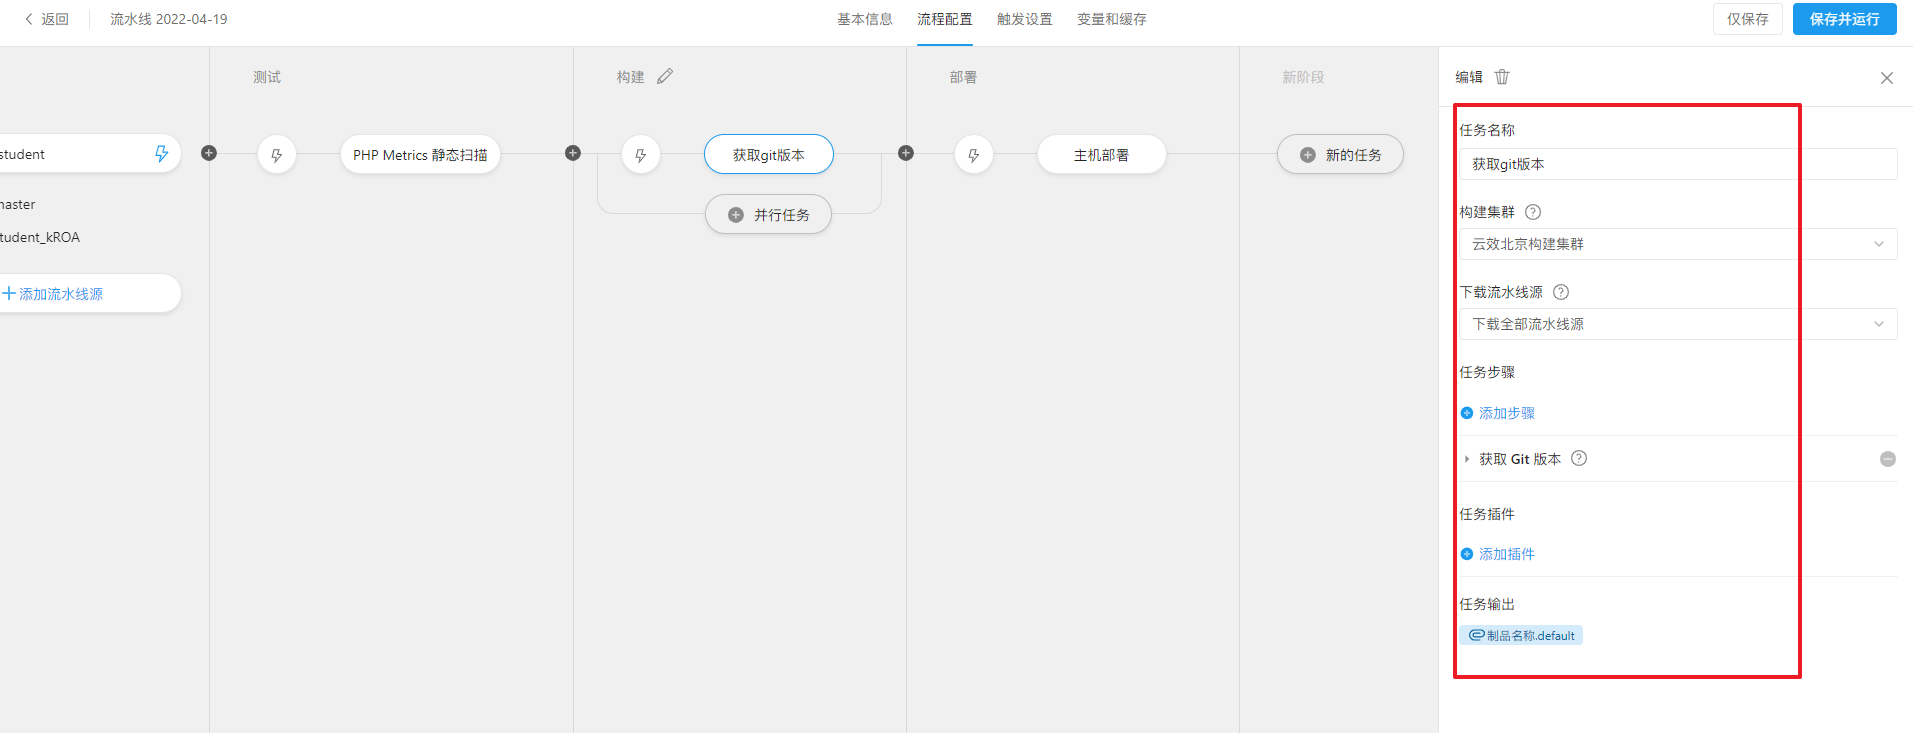Screen dimensions: 1913x733
Task: Open help icon next to 构建集群
Action: coord(1533,212)
